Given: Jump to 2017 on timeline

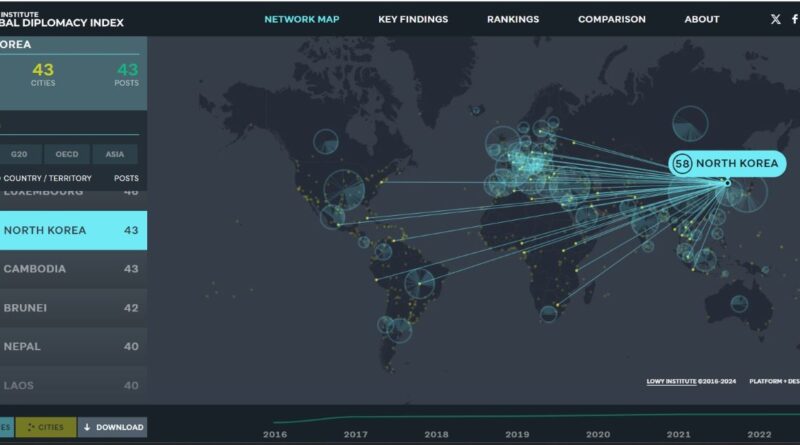Looking at the screenshot, I should click(x=356, y=434).
